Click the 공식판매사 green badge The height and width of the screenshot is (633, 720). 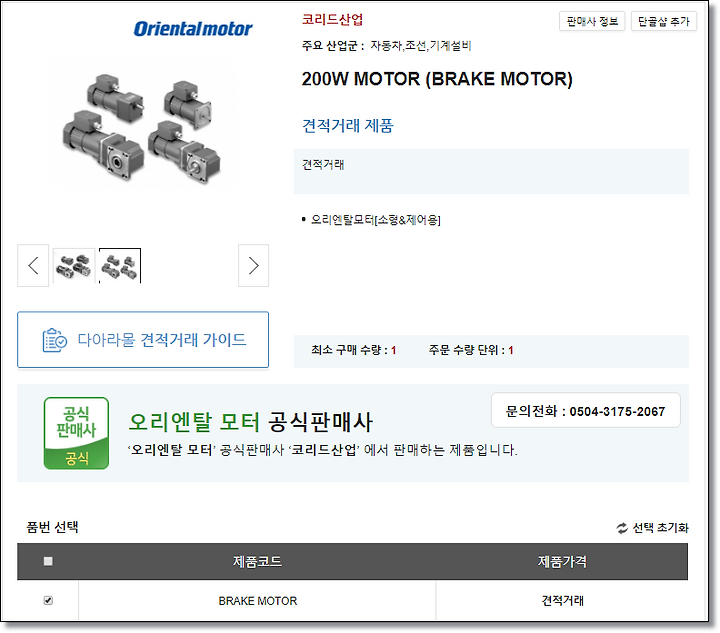[76, 433]
